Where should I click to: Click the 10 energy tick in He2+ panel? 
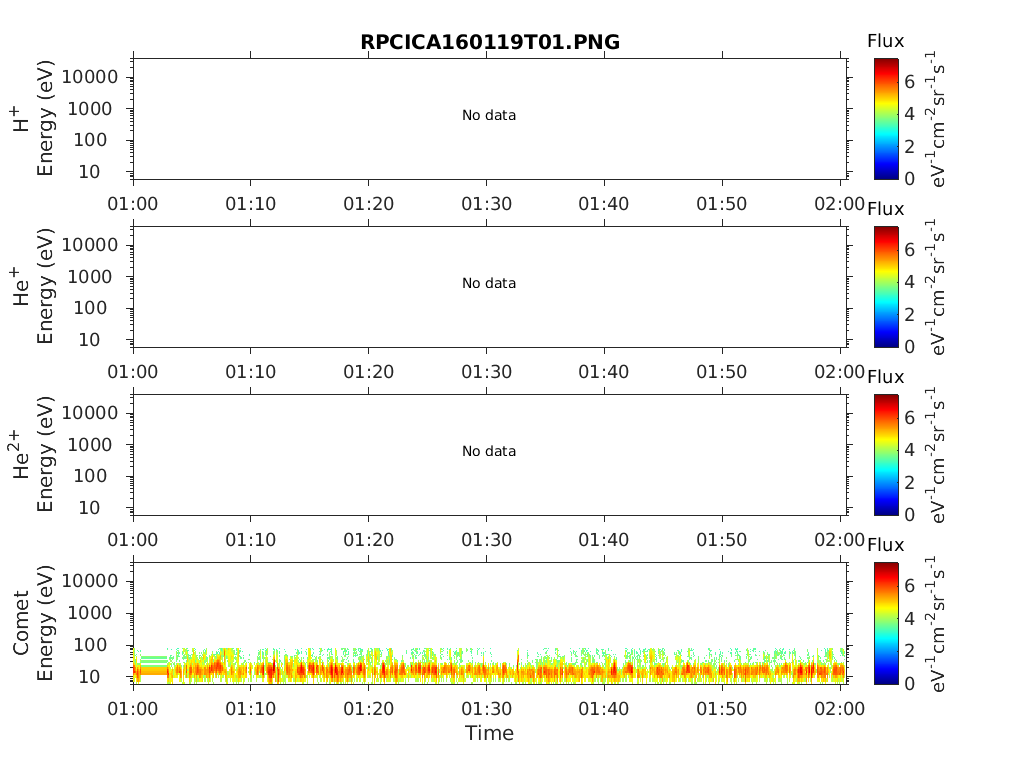[x=89, y=508]
